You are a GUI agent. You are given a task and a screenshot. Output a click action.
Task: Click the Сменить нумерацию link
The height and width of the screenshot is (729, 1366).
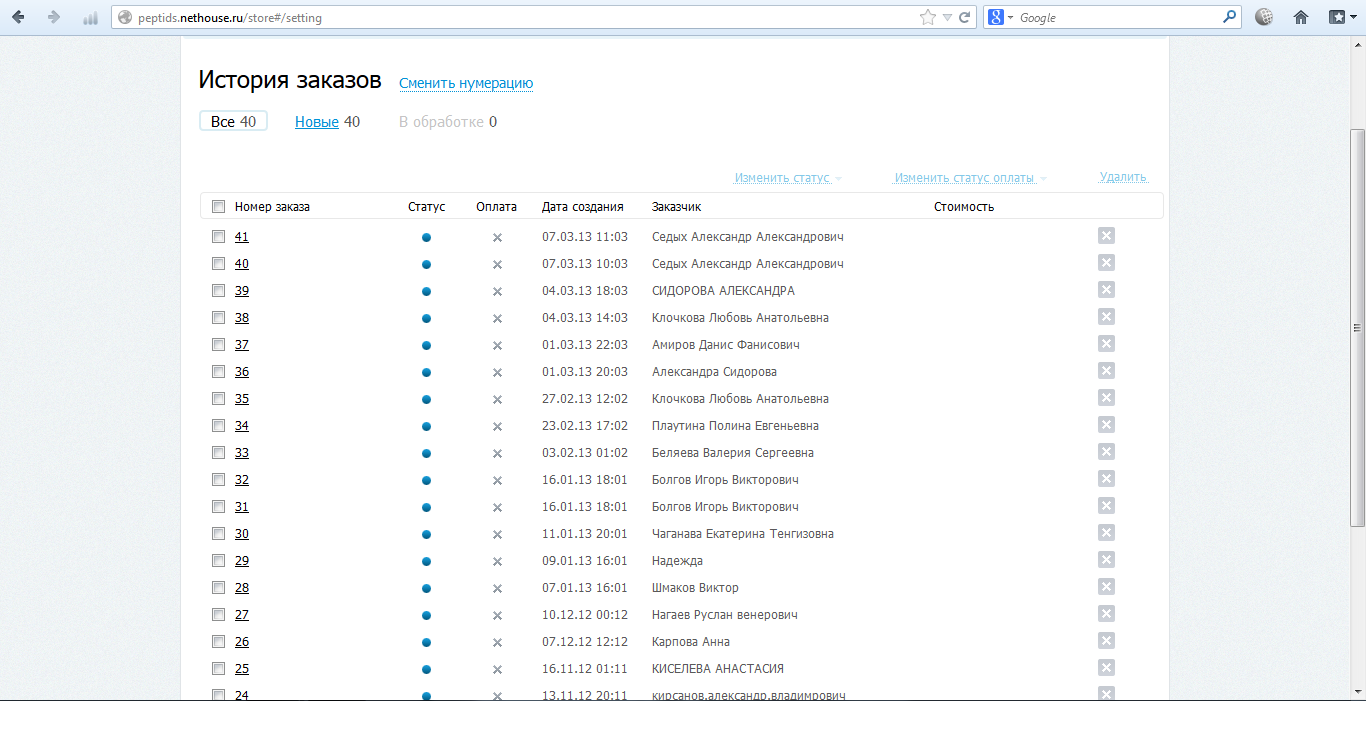(x=466, y=84)
